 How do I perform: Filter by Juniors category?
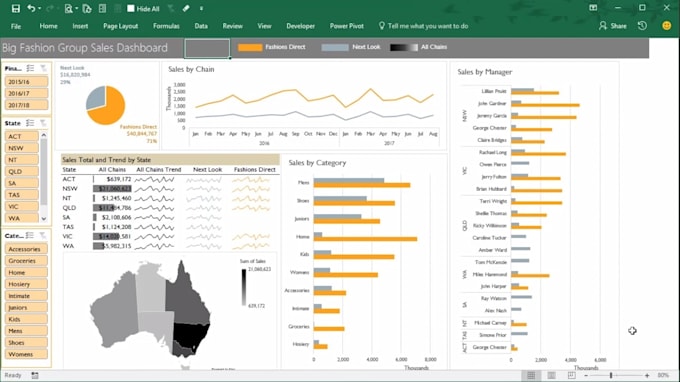(x=26, y=307)
